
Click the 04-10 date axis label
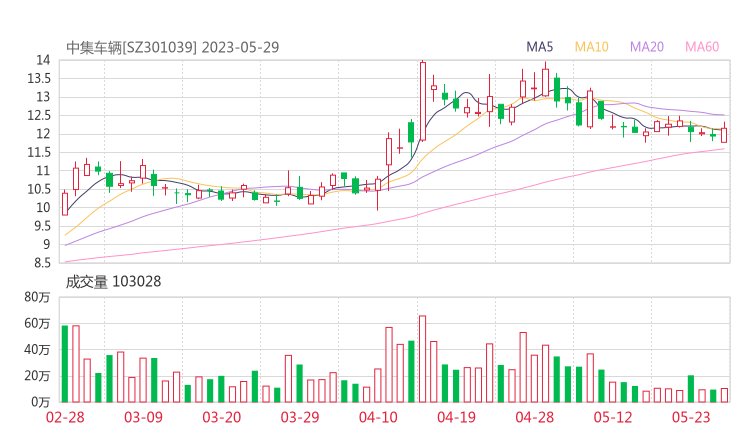click(x=378, y=417)
